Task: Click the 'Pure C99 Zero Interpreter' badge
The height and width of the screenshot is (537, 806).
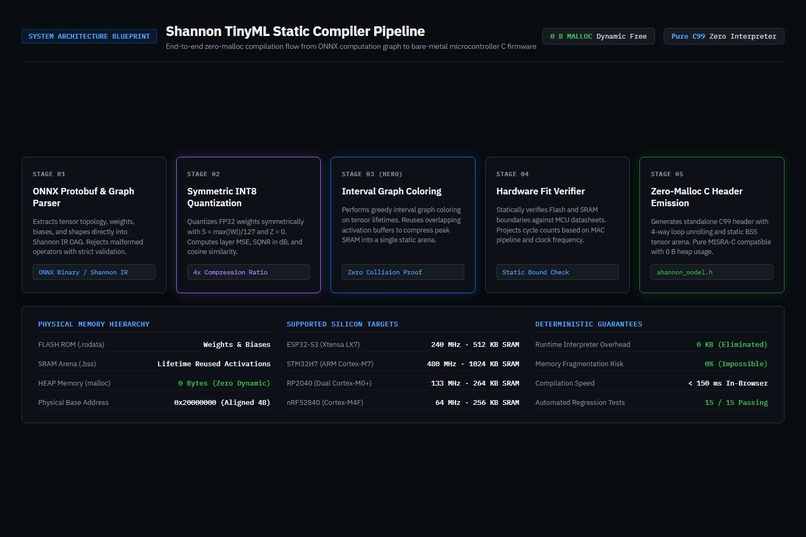Action: coord(724,36)
